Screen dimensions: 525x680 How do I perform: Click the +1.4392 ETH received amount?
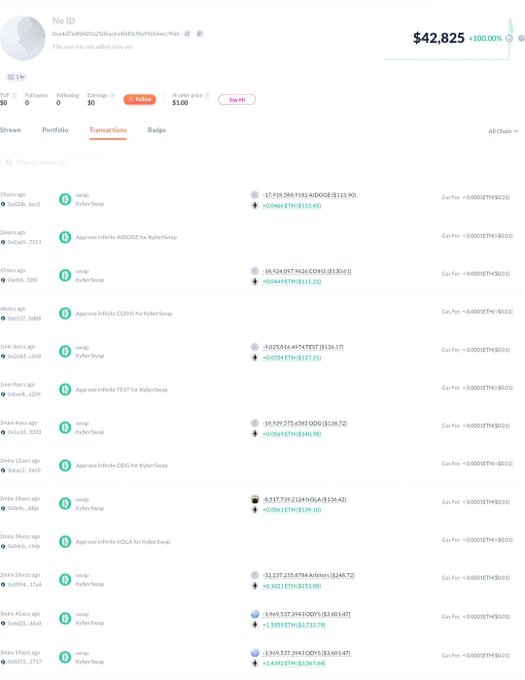point(294,663)
